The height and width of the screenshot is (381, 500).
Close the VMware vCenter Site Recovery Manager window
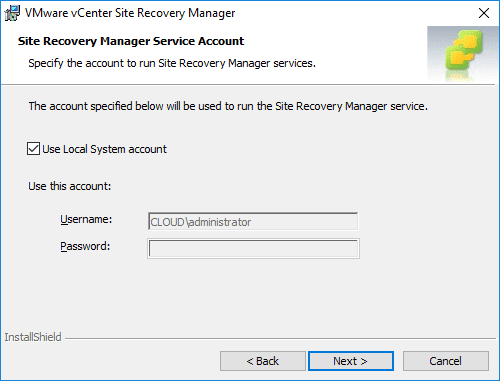point(484,13)
